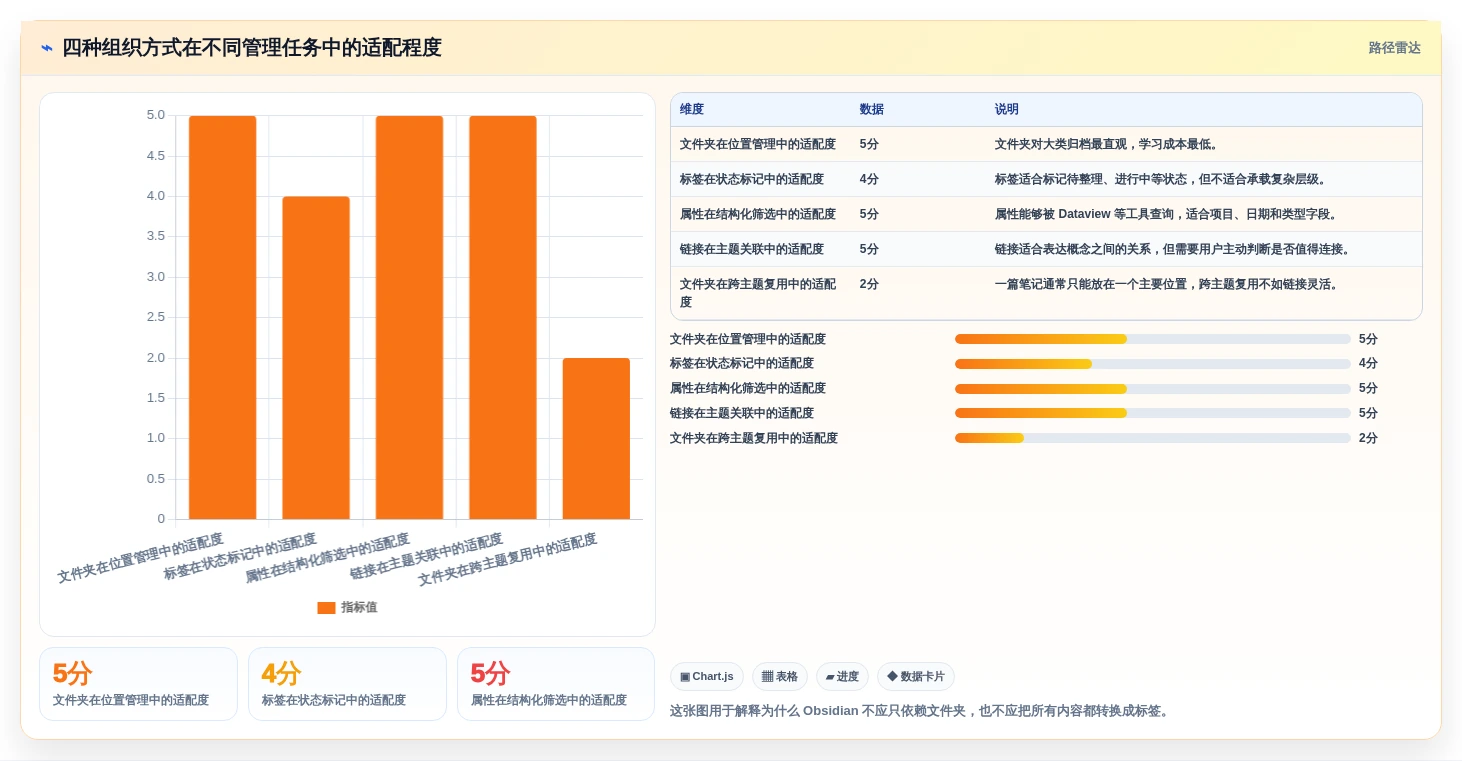This screenshot has width=1462, height=761.
Task: Click table cell 文件夹在位置管理中的适配度
Action: coord(758,145)
